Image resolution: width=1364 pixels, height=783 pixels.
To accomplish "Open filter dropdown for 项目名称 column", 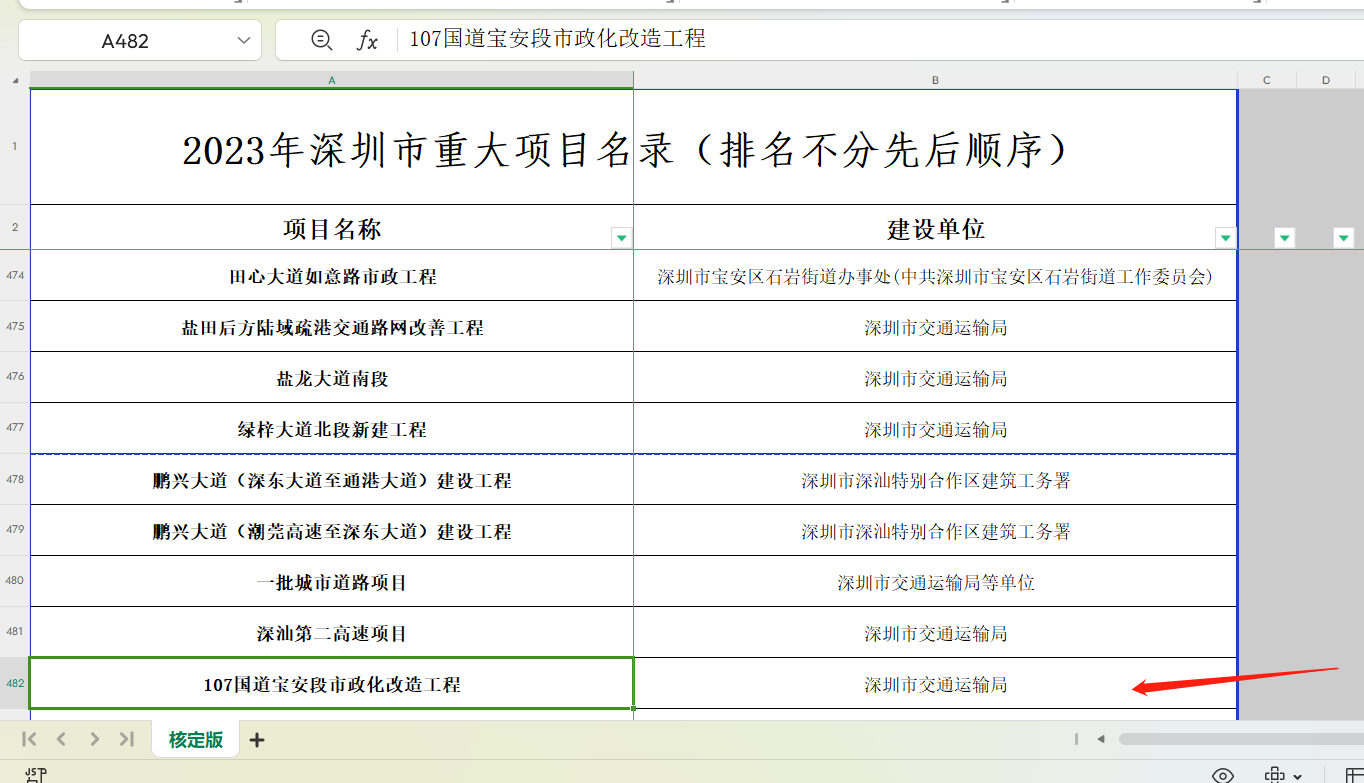I will point(621,238).
